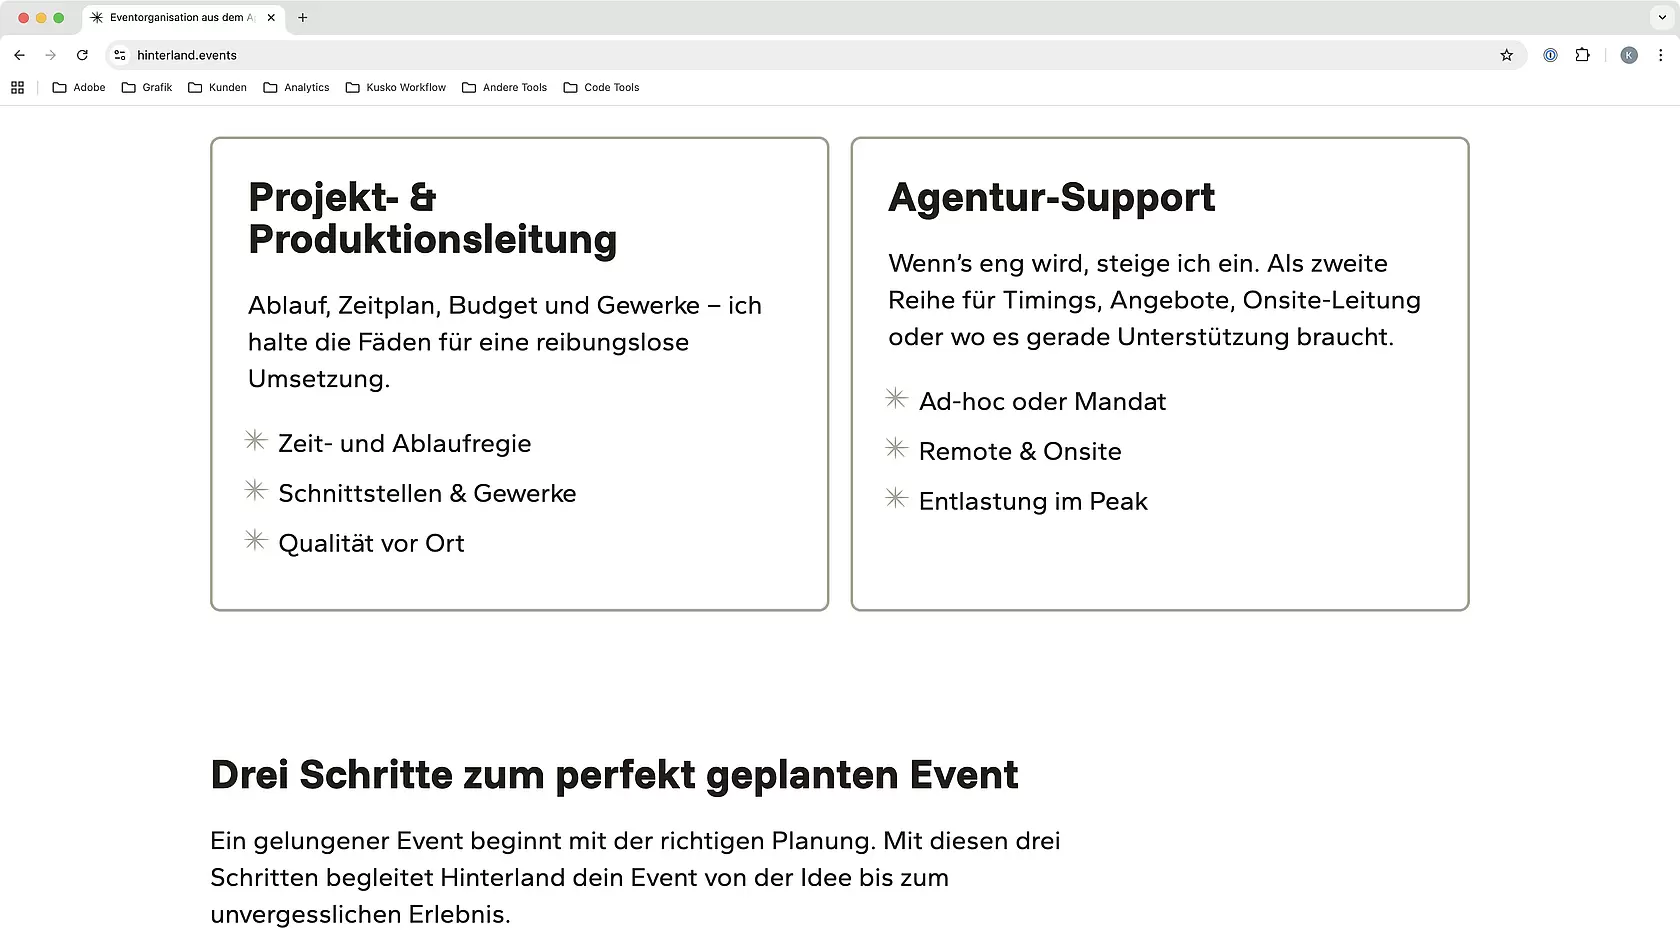Open the Kusko Workflow bookmarks folder

click(396, 88)
